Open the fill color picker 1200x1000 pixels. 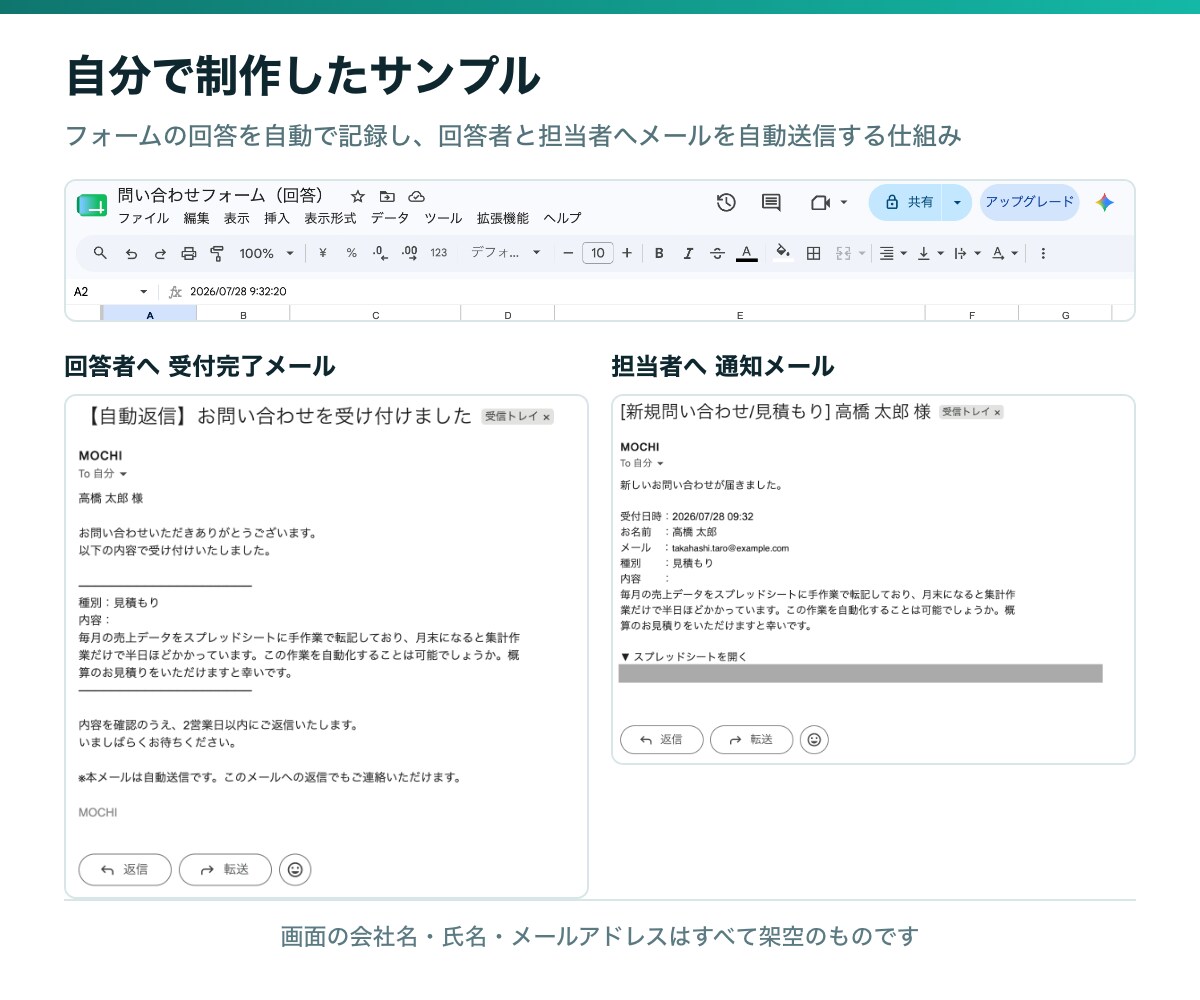(783, 253)
